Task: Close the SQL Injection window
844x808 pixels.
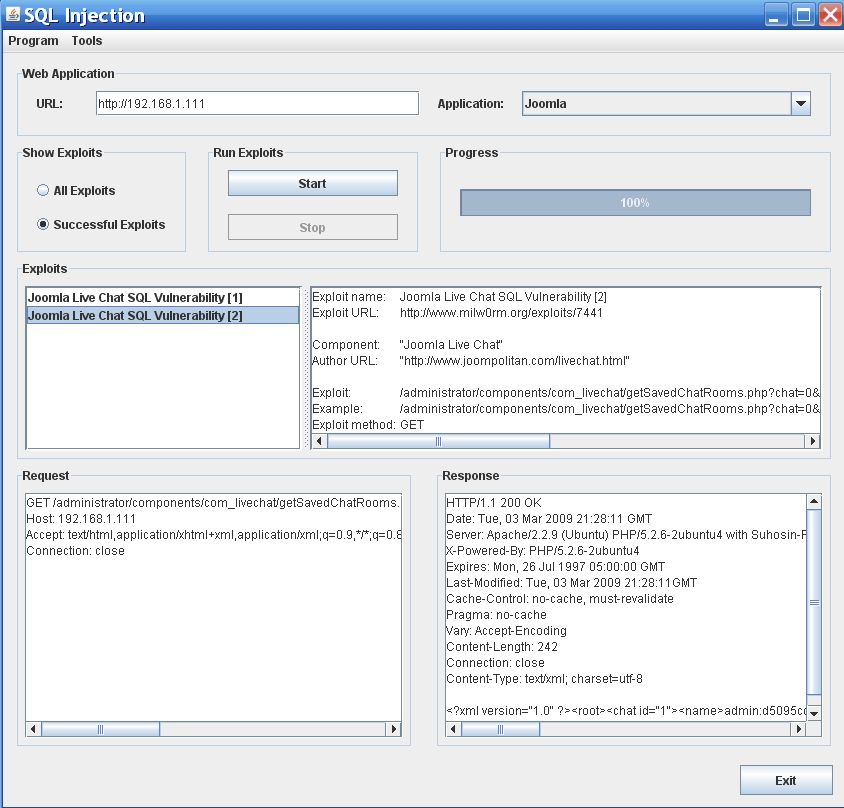Action: tap(830, 15)
